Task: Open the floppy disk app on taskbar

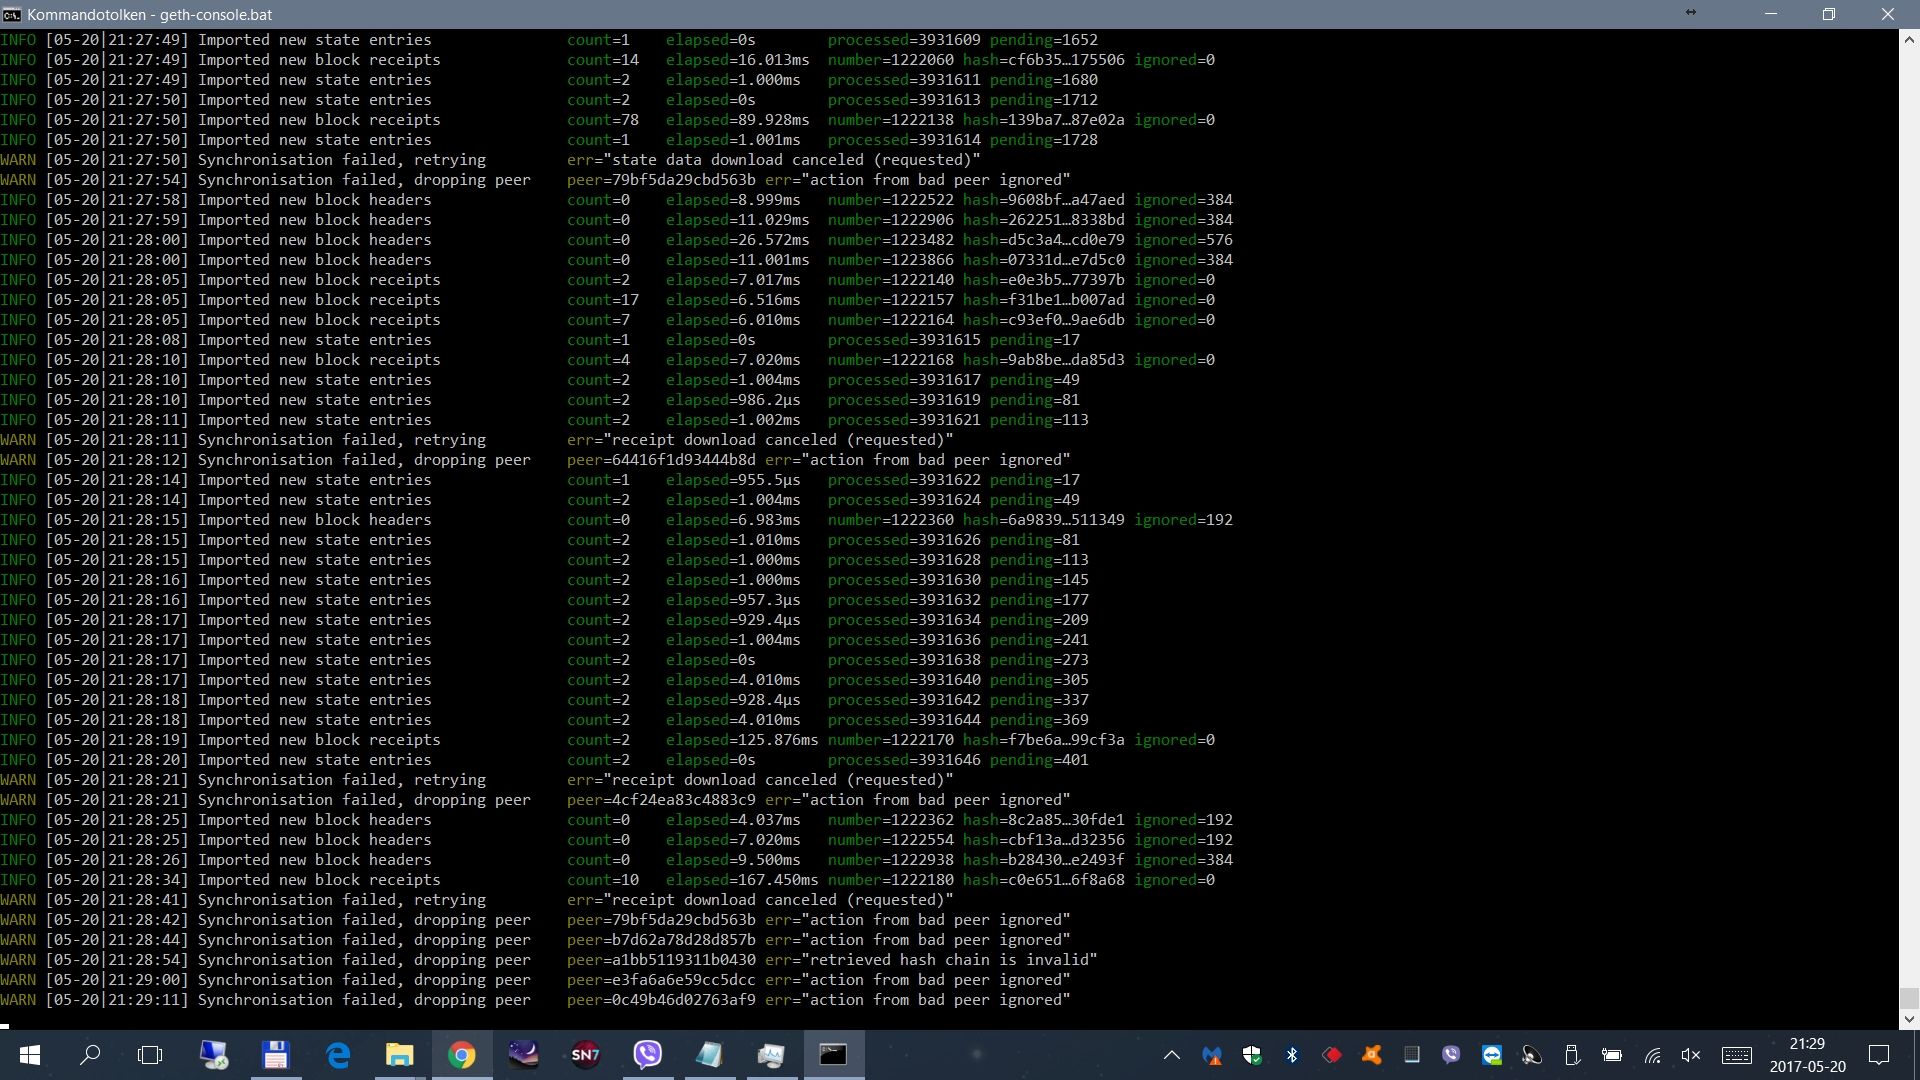Action: [x=275, y=1055]
